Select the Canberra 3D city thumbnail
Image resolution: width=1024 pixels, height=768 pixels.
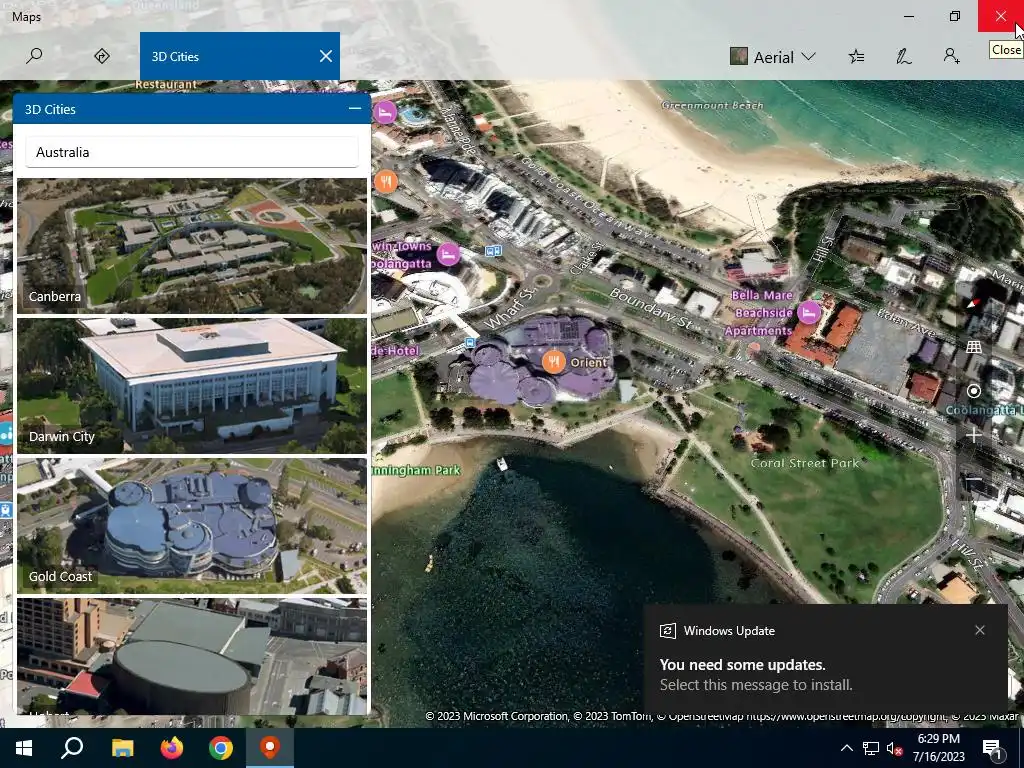pos(192,246)
